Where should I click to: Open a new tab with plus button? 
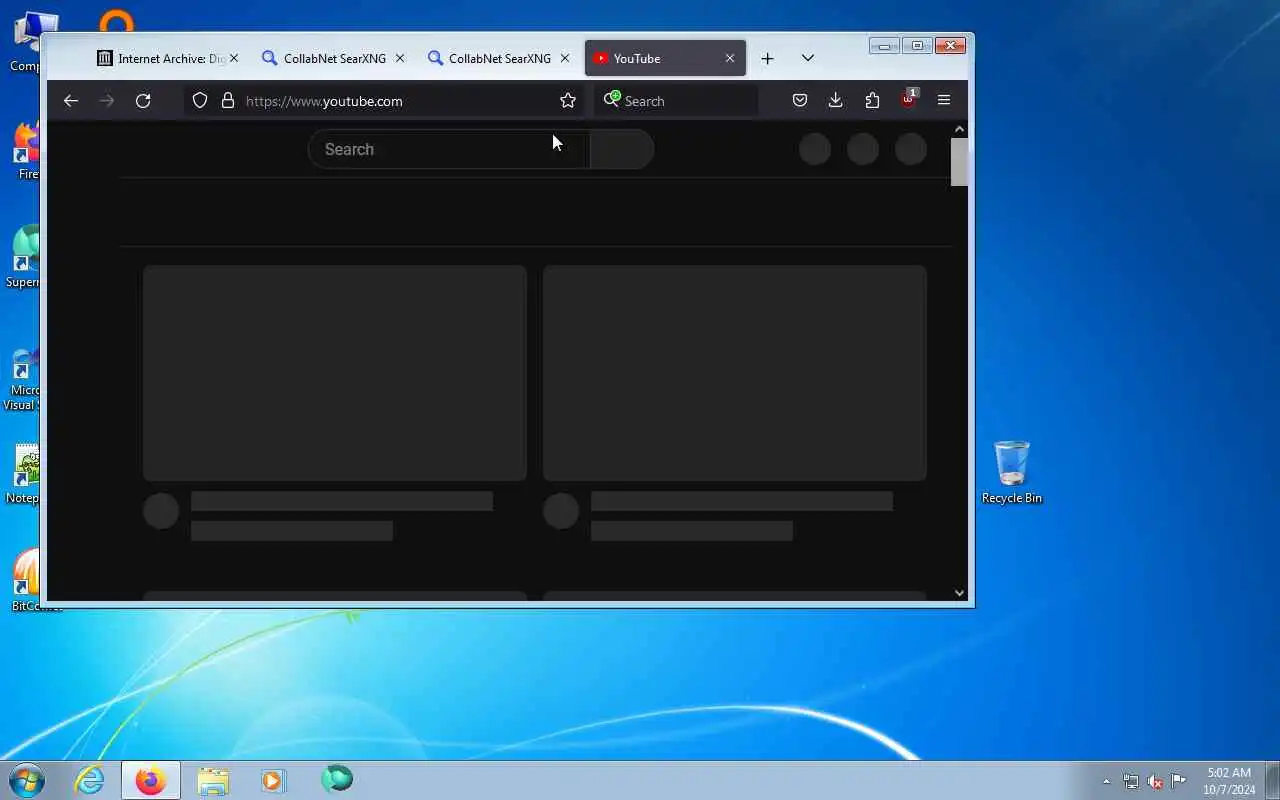(x=767, y=59)
